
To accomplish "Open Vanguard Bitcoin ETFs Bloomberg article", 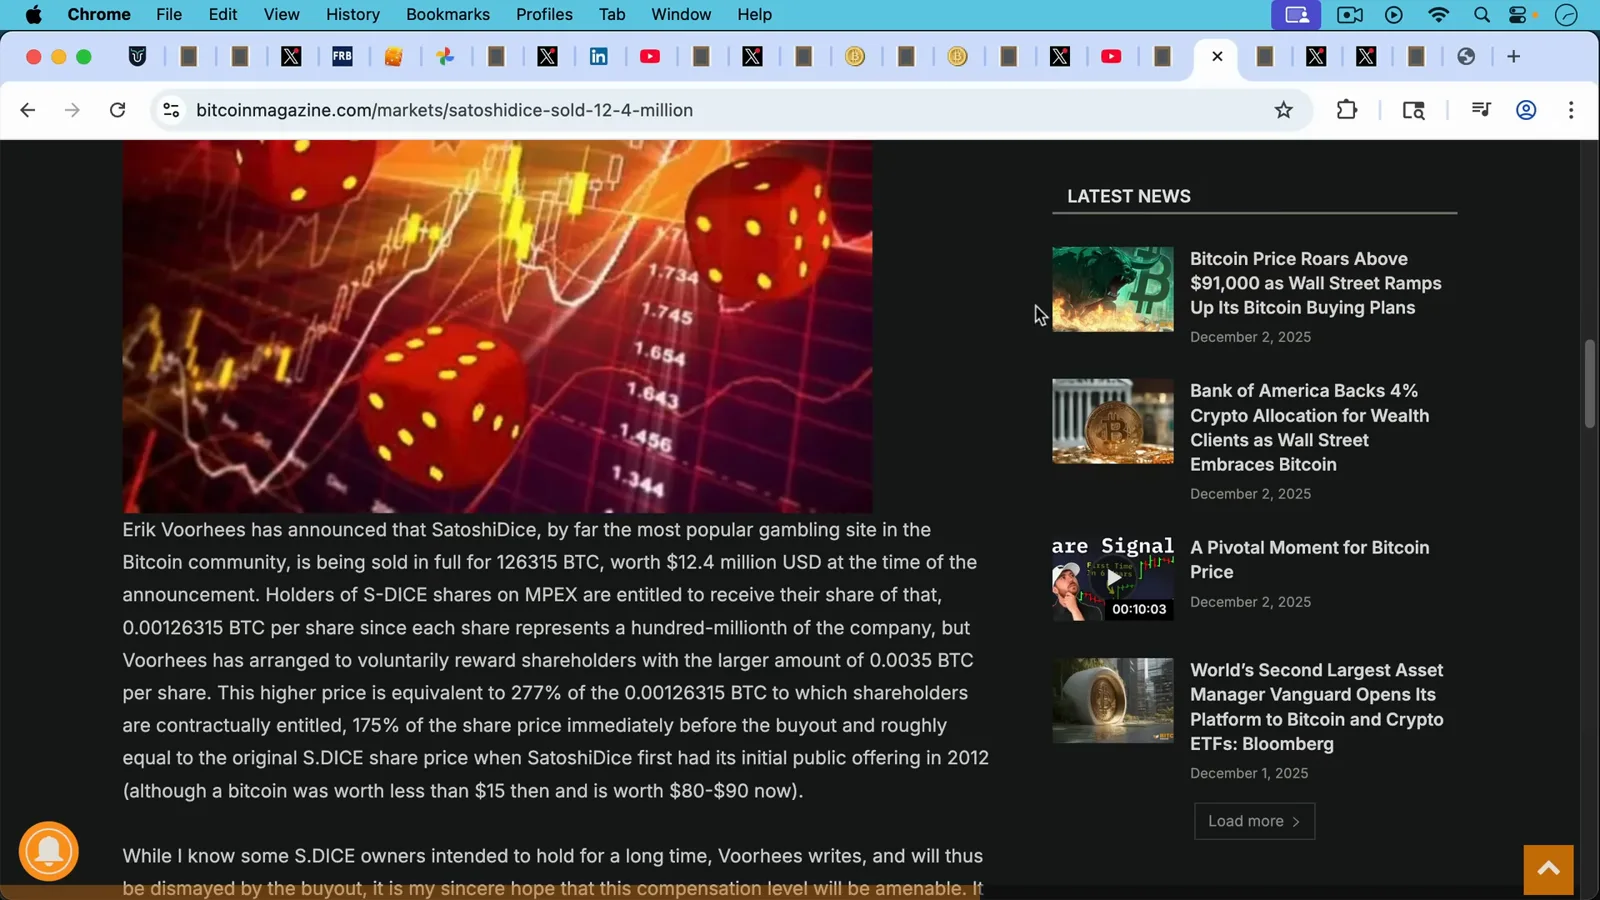I will point(1316,707).
